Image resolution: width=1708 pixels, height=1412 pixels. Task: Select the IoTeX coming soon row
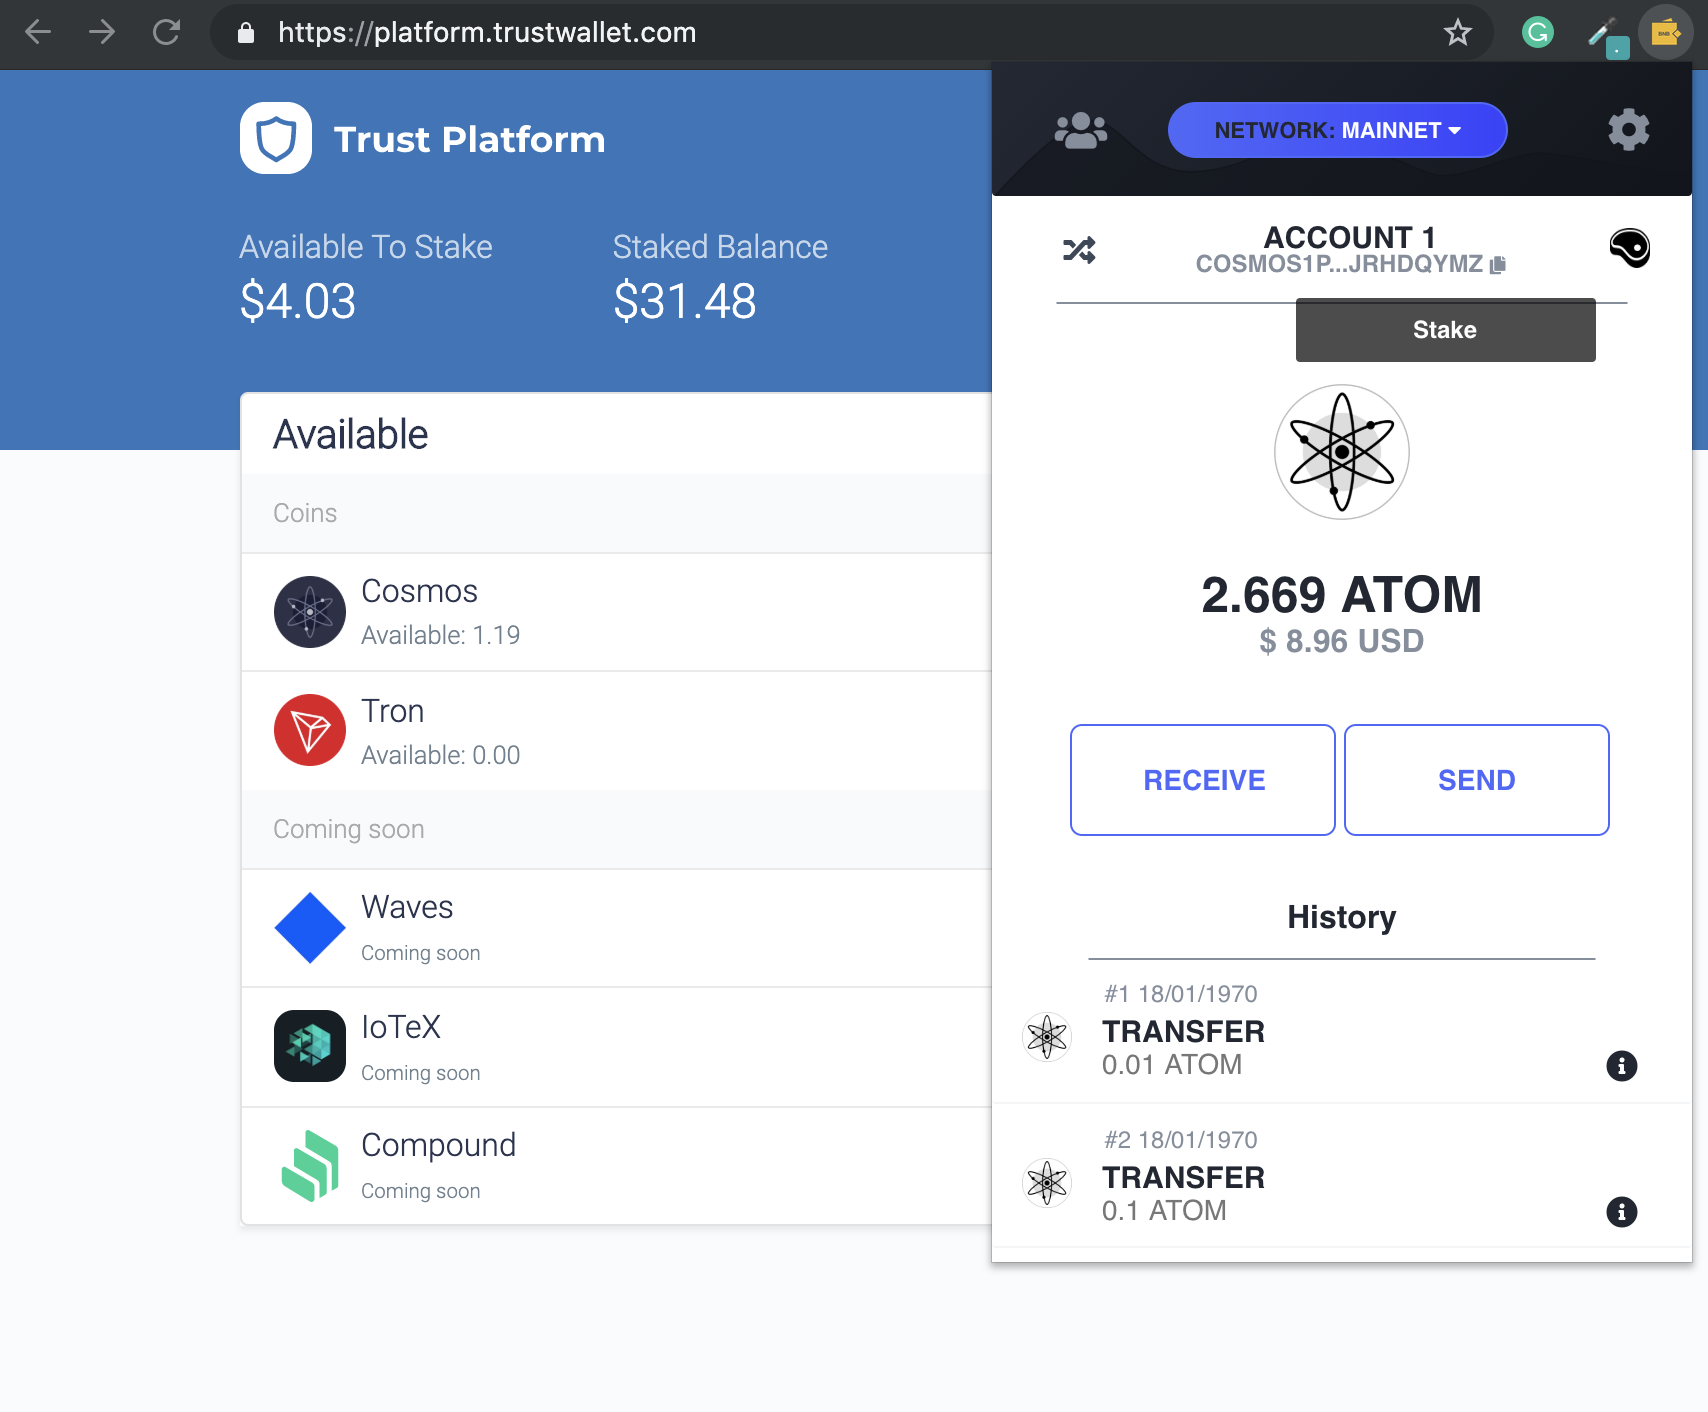(616, 1047)
